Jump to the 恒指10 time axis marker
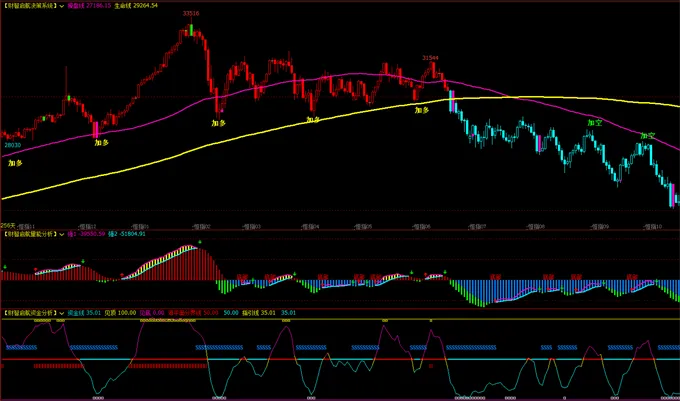 [x=652, y=227]
